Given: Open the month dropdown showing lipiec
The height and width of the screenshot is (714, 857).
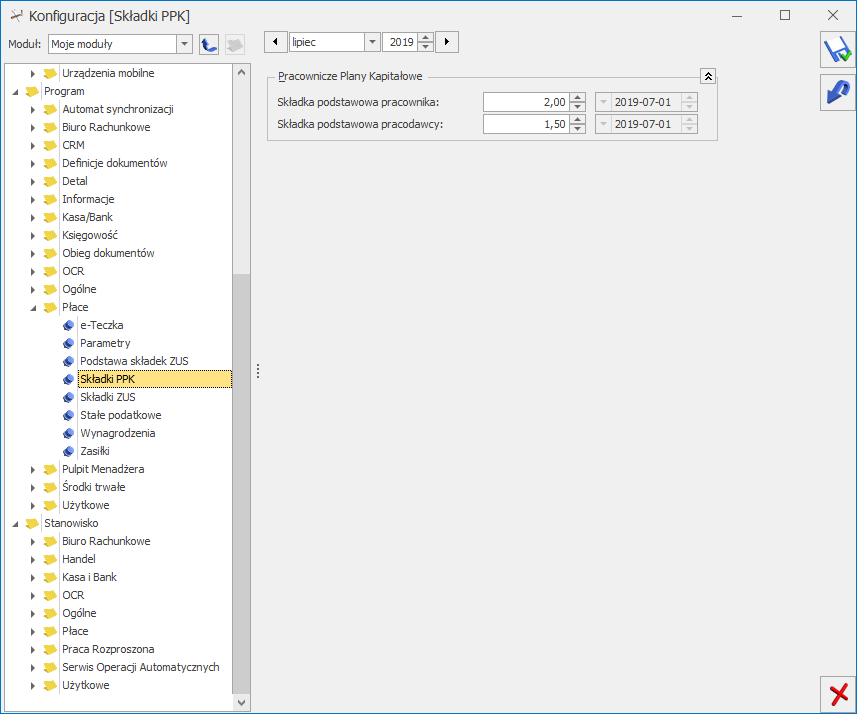Looking at the screenshot, I should (372, 42).
